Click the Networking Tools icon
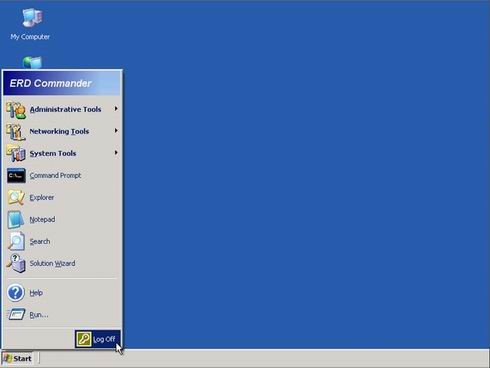Viewport: 490px width, 368px height. (x=16, y=132)
